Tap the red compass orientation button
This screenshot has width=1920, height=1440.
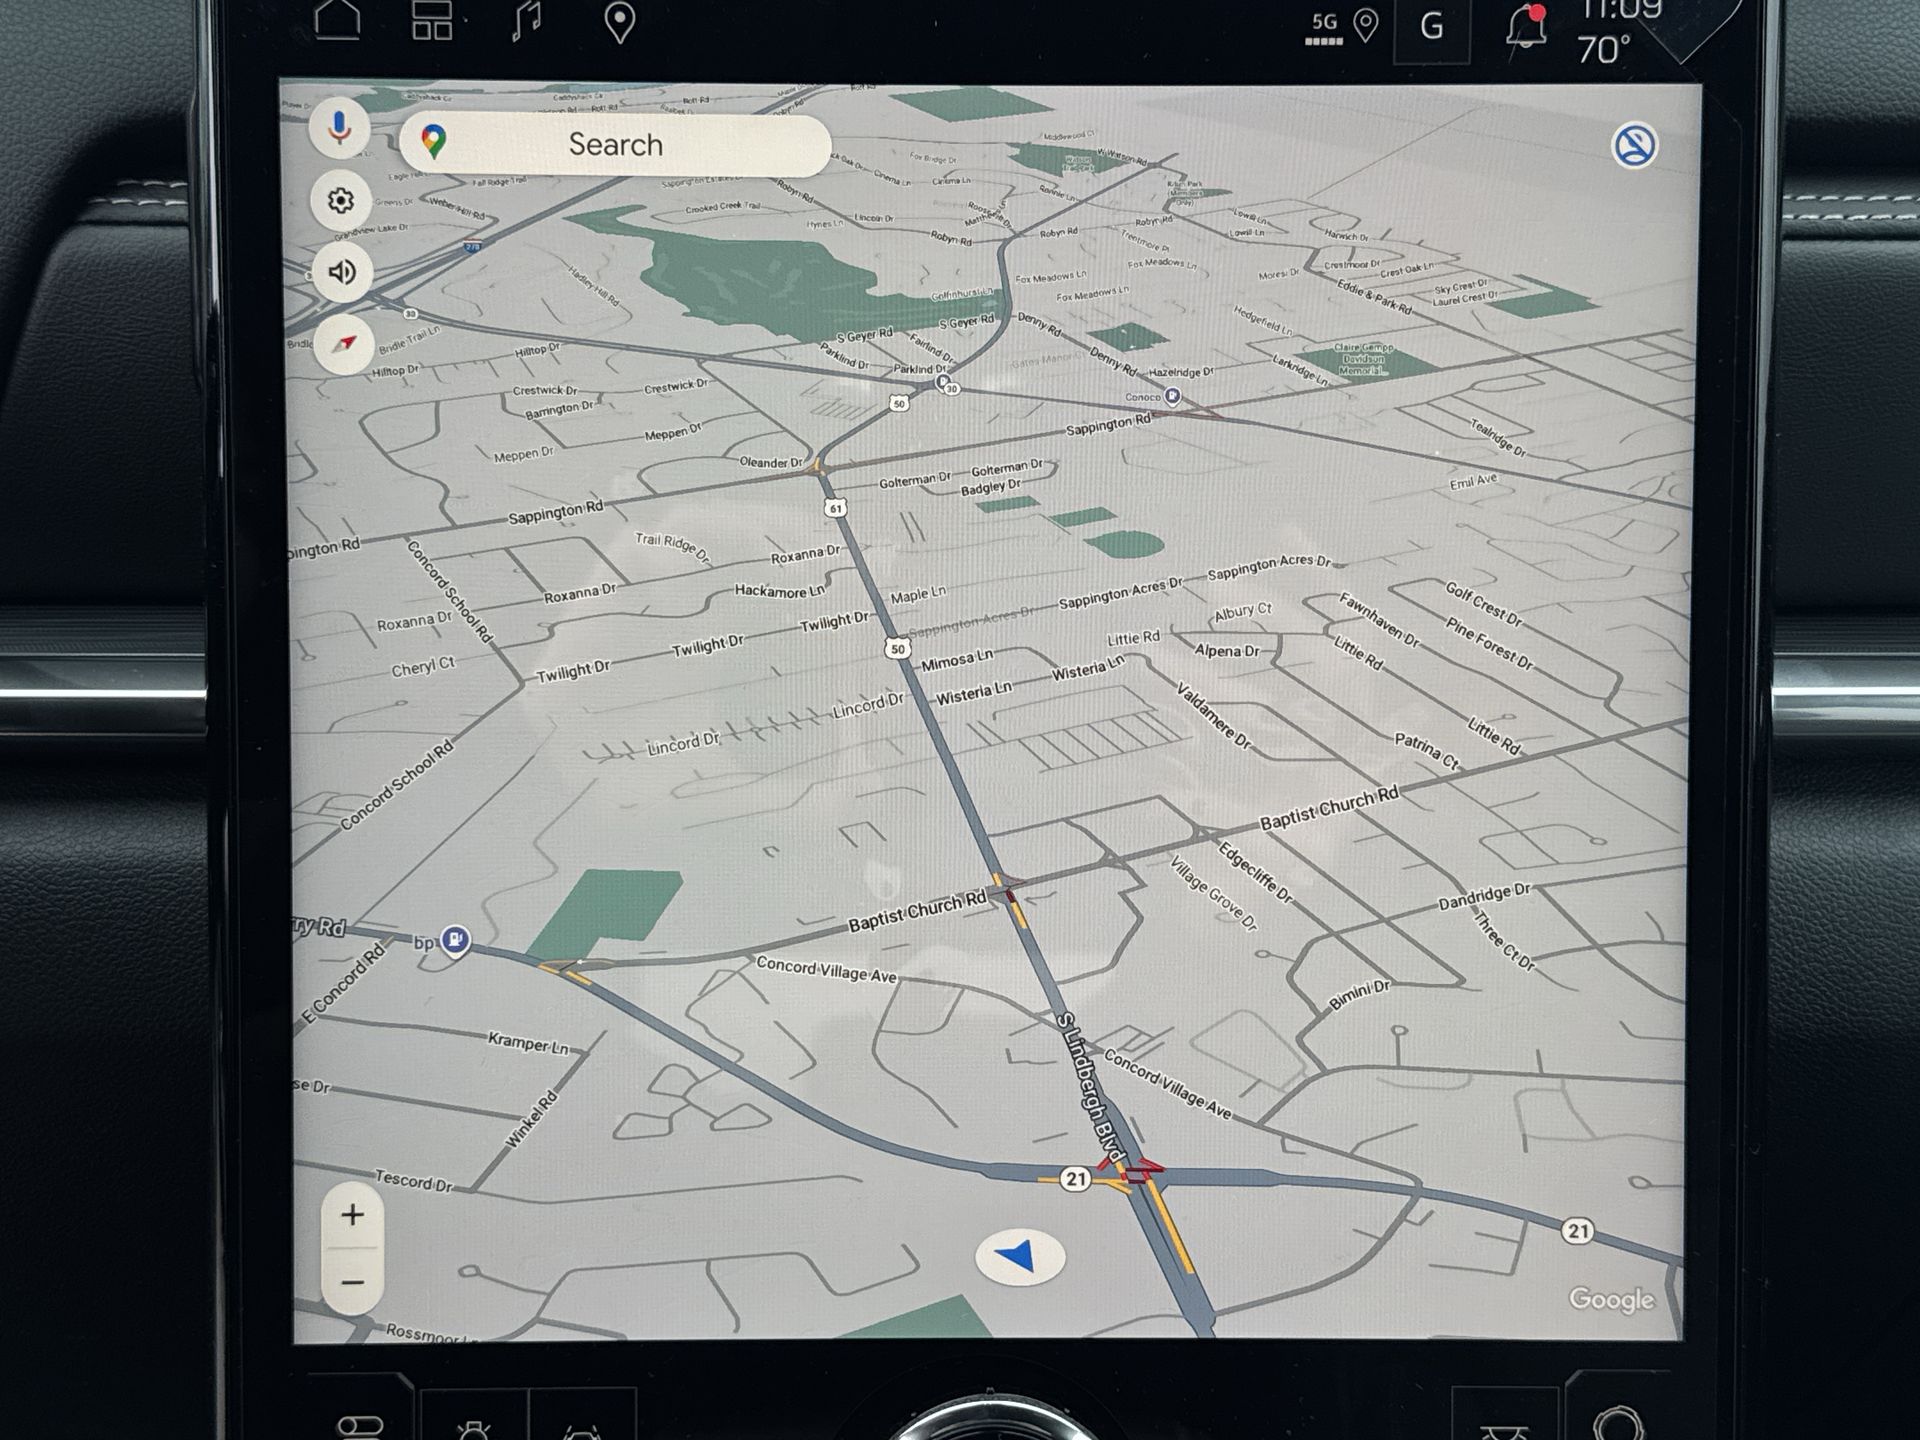(x=344, y=344)
